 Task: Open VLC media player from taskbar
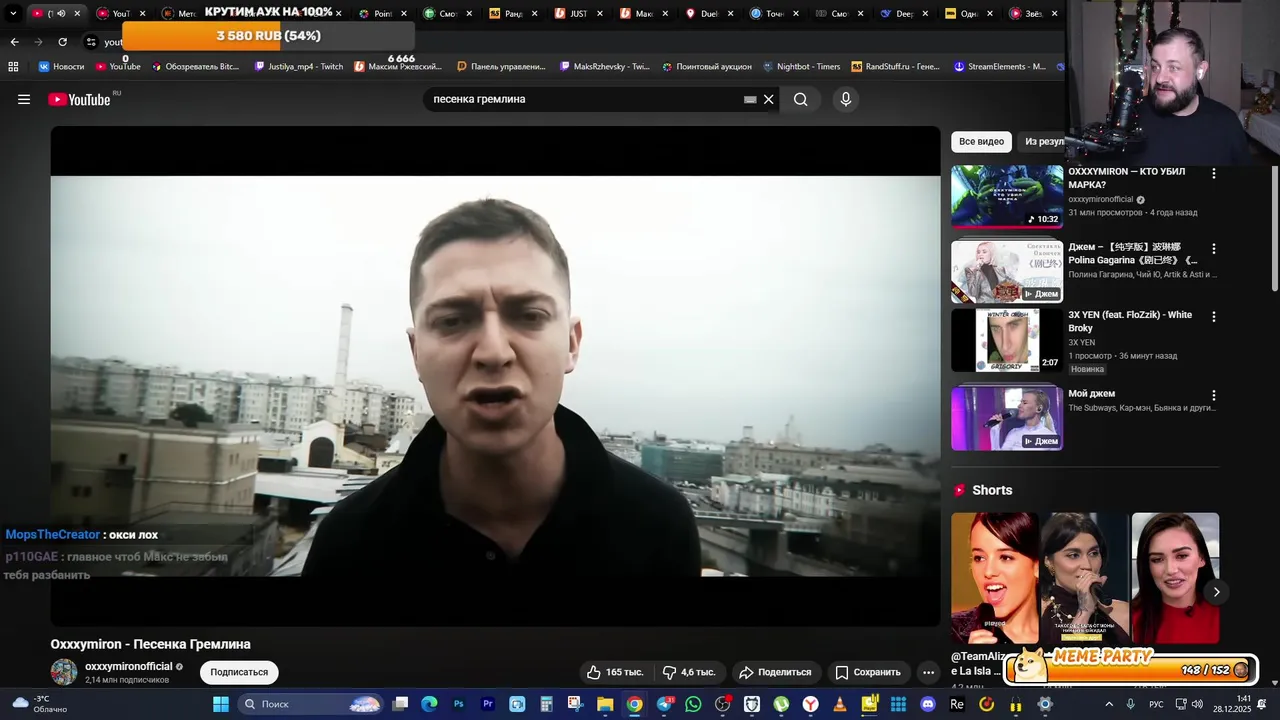839,704
